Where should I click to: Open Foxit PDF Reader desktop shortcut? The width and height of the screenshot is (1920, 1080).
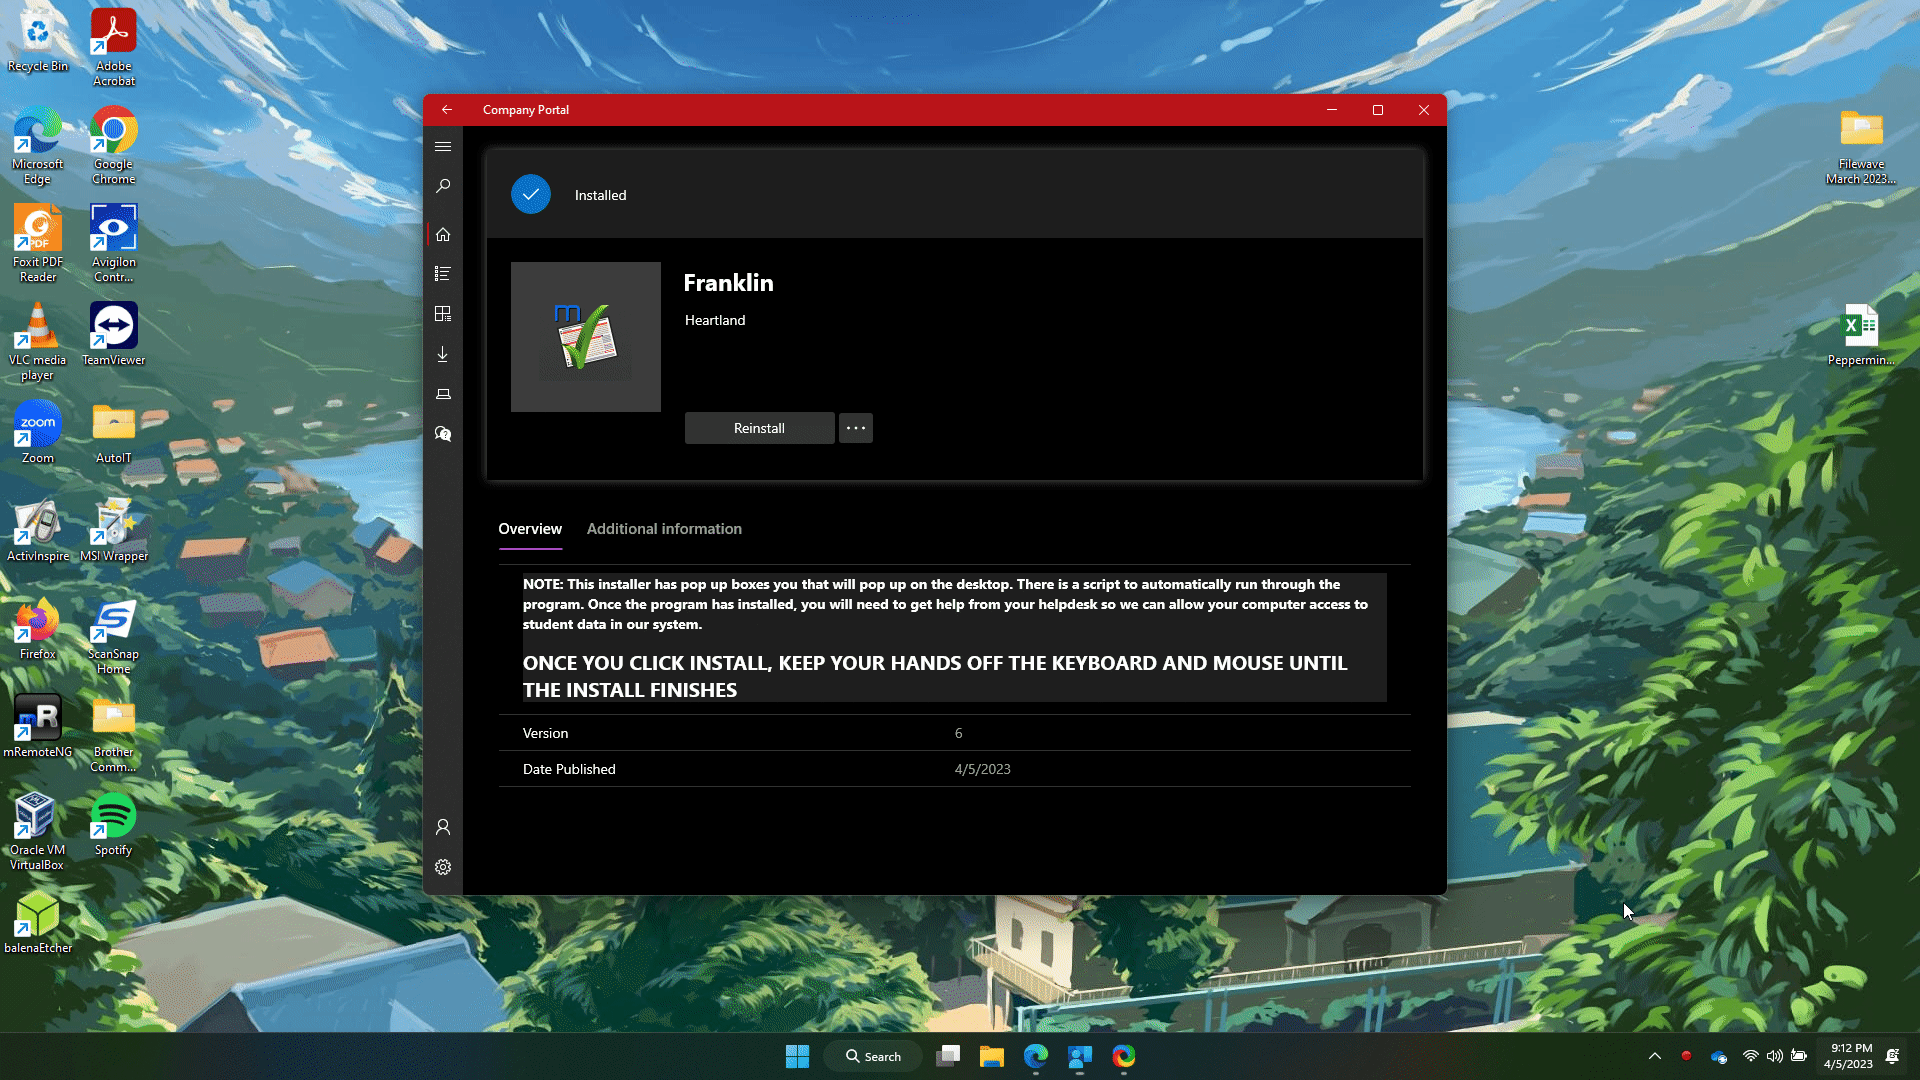tap(38, 244)
